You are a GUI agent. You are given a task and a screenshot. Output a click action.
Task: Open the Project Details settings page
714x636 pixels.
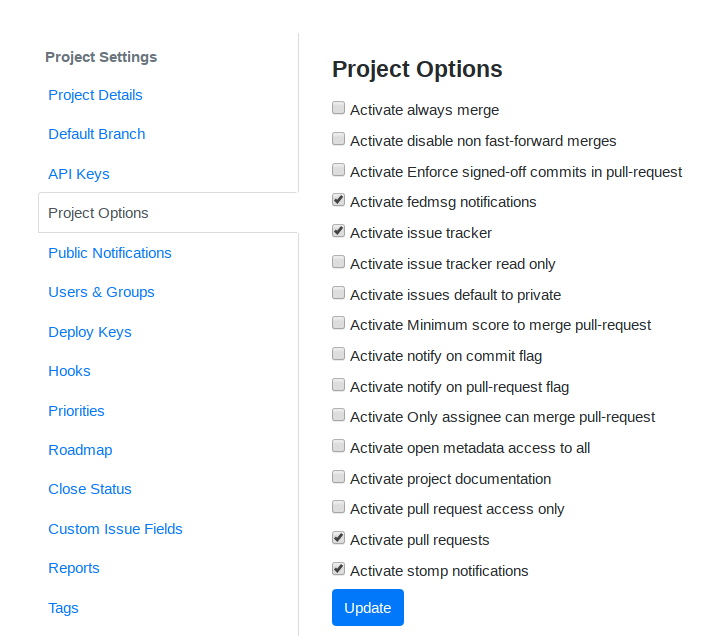click(x=95, y=95)
